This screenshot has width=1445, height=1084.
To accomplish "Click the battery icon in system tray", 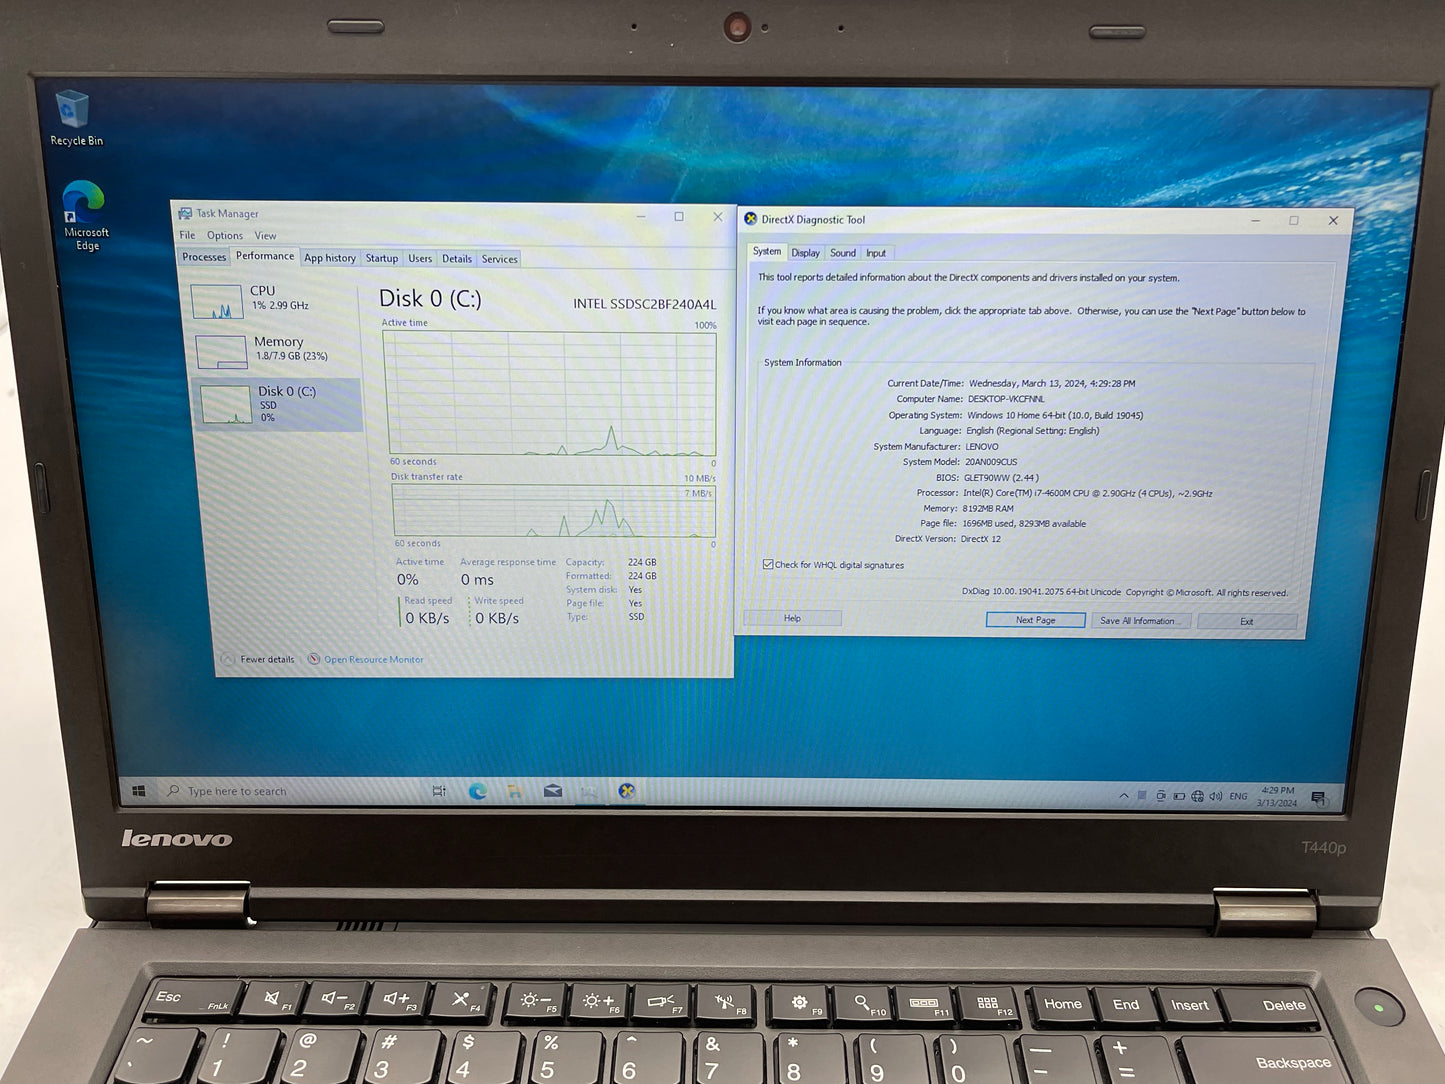I will [x=1181, y=795].
